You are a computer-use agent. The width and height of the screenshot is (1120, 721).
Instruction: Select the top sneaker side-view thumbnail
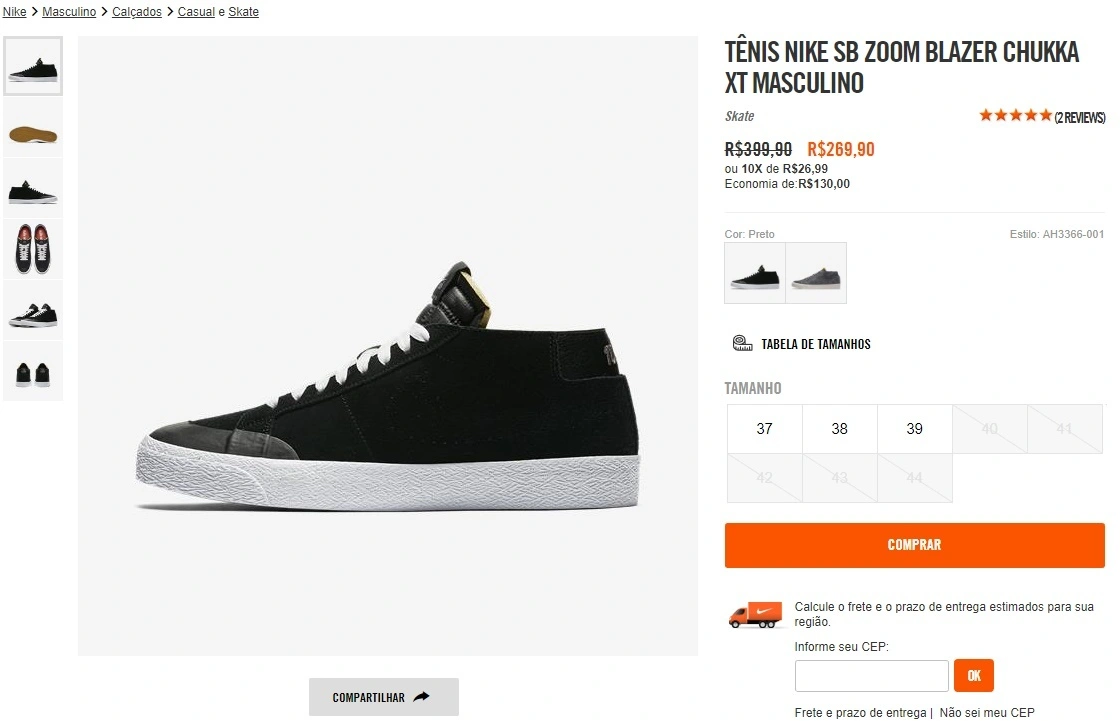pyautogui.click(x=33, y=65)
